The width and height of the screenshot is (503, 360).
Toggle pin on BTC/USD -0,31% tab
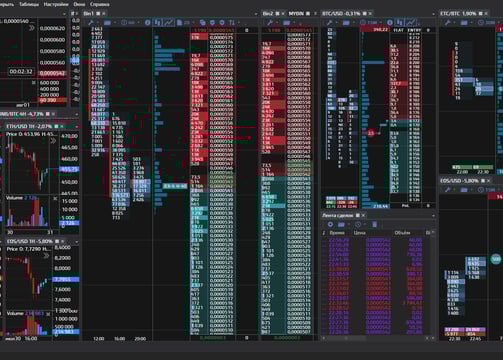pos(365,13)
